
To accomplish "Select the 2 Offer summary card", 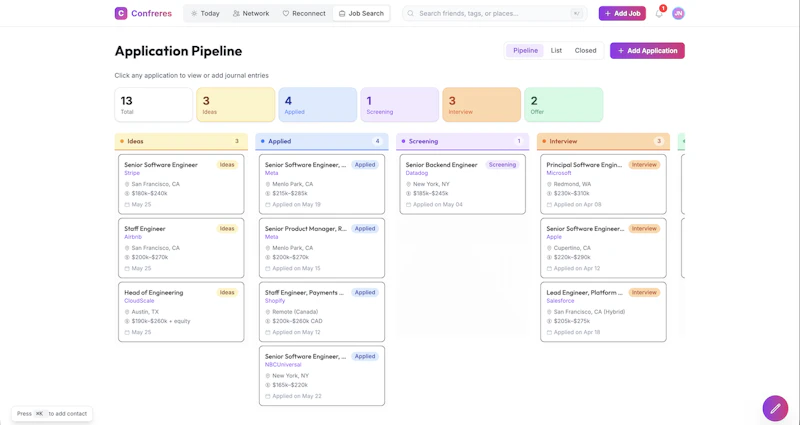I will (563, 105).
